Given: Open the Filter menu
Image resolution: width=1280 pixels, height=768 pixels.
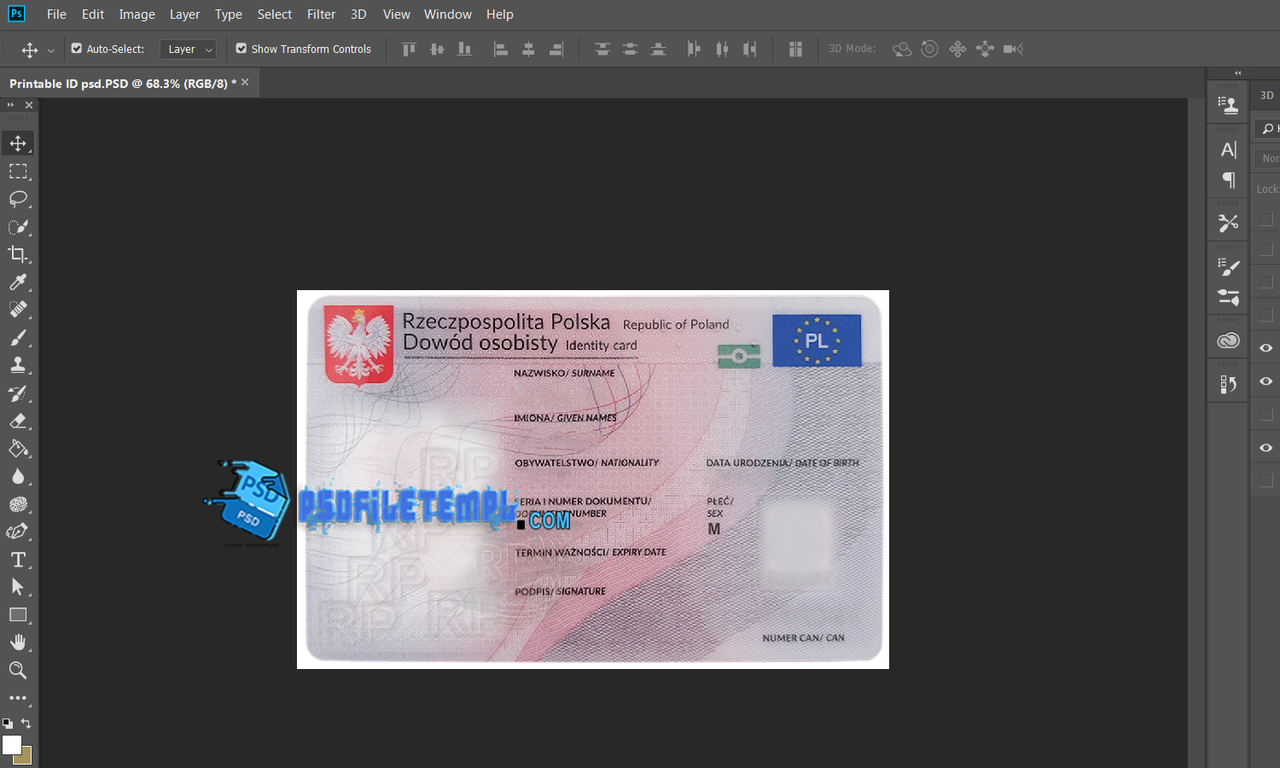Looking at the screenshot, I should [321, 14].
